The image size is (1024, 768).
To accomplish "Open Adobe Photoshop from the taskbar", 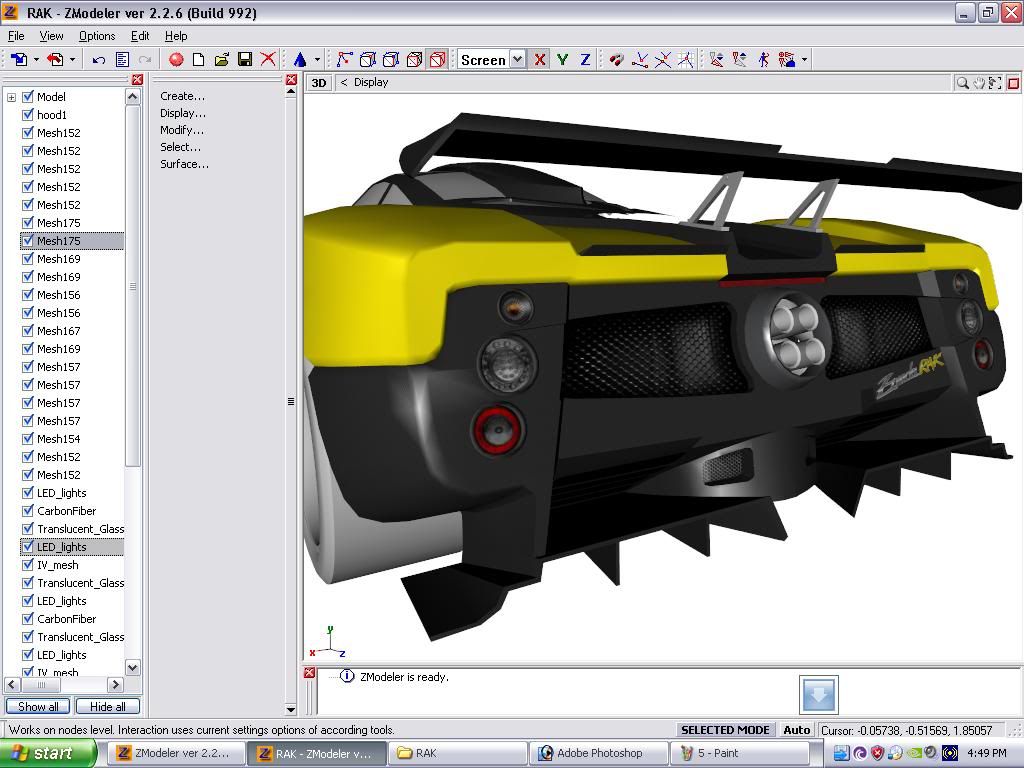I will coord(599,753).
